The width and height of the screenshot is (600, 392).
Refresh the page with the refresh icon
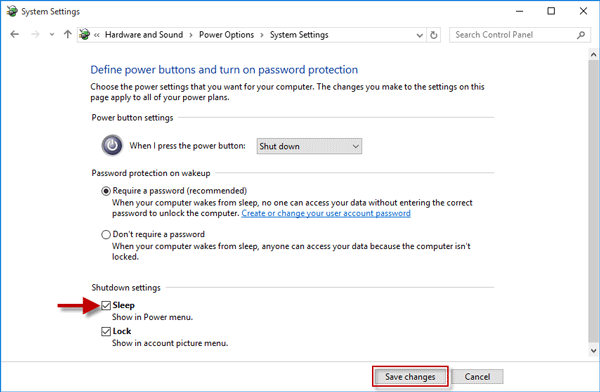coord(433,35)
